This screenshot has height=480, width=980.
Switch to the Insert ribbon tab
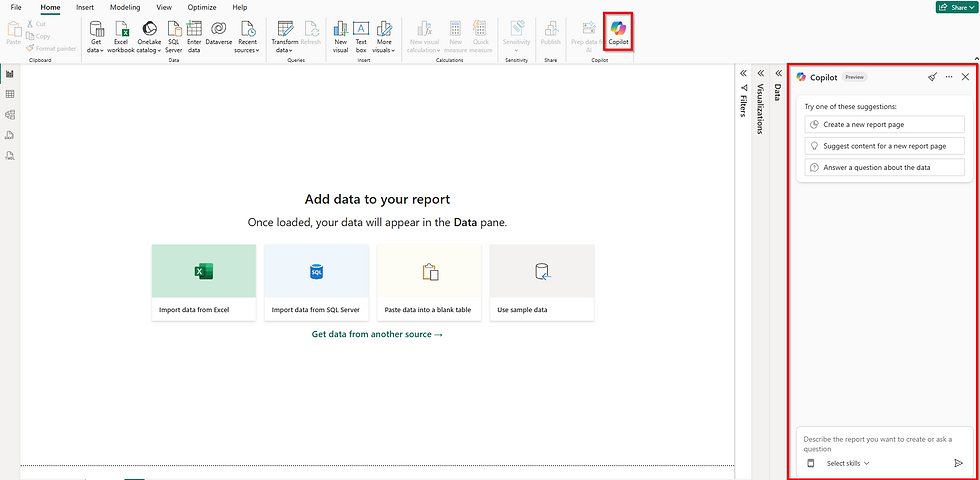85,8
